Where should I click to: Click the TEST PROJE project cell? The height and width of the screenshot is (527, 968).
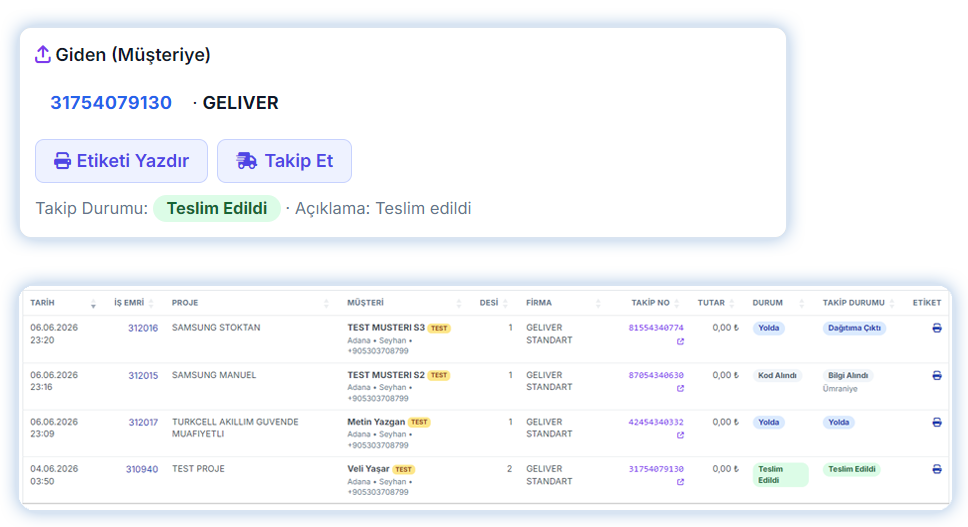[x=198, y=469]
